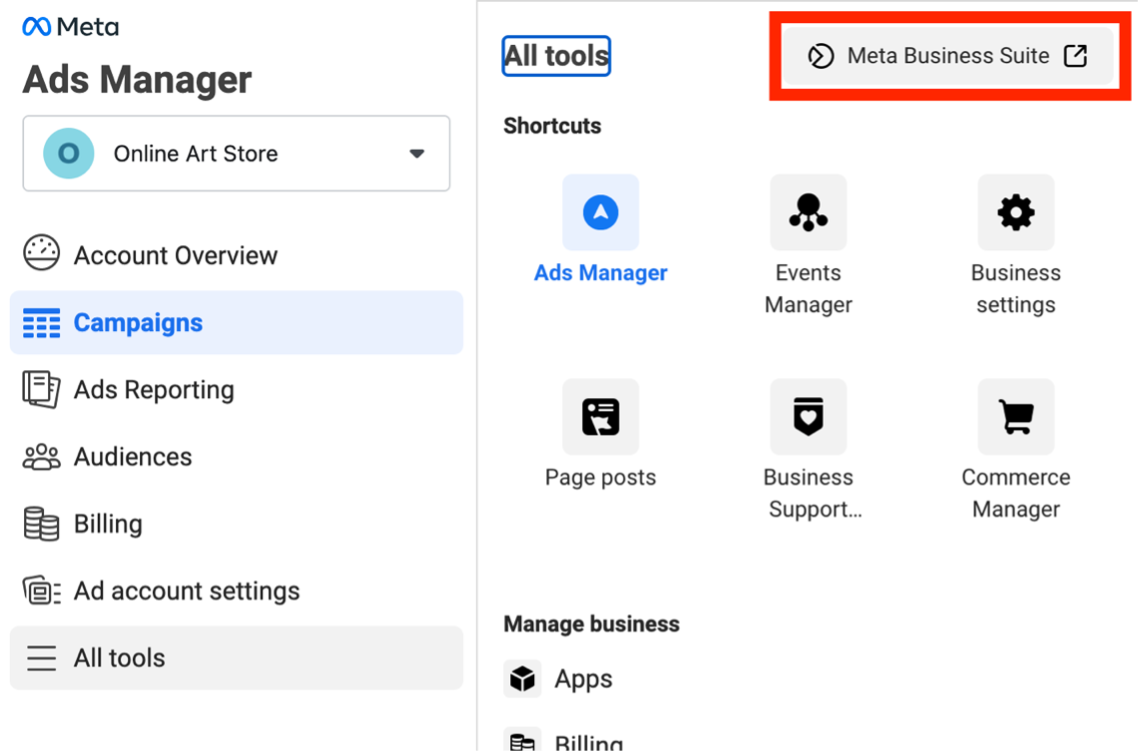Go to Account Overview
Viewport: 1142px width, 754px height.
point(175,255)
